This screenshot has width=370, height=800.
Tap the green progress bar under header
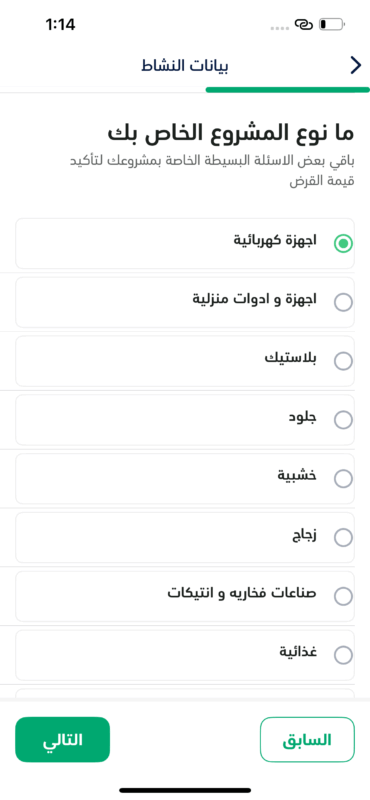coord(287,90)
